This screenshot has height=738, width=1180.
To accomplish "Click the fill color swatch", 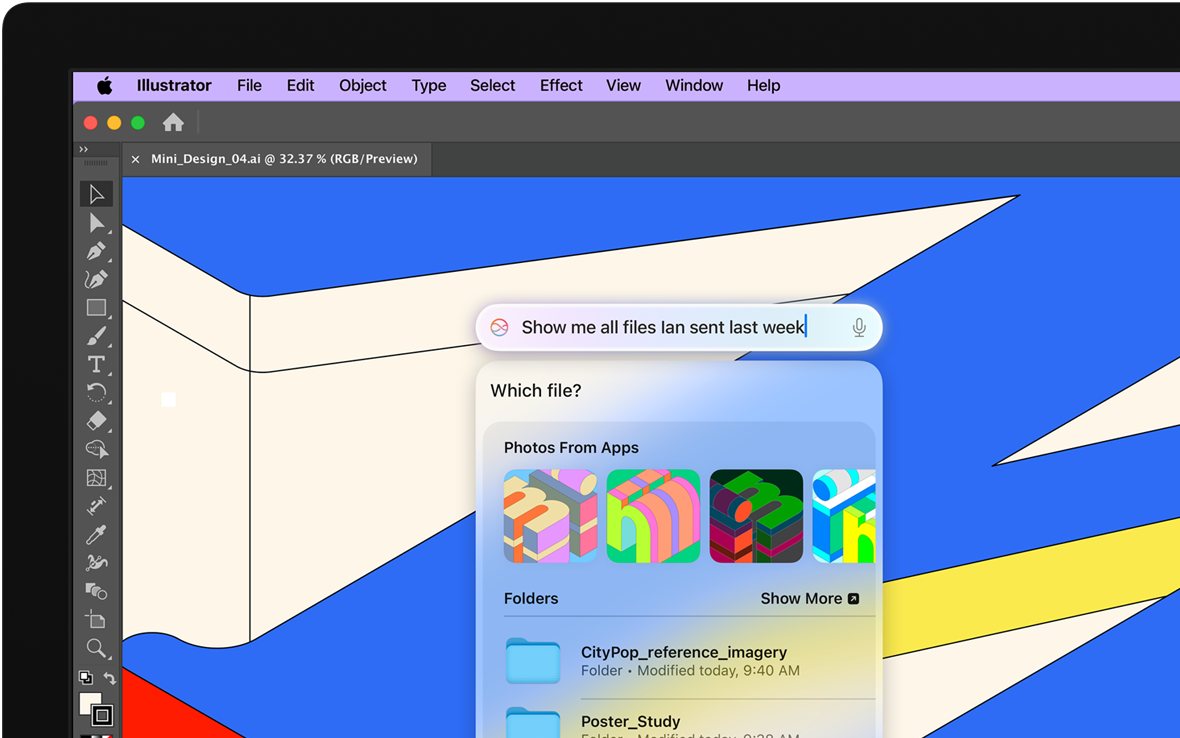I will [90, 702].
